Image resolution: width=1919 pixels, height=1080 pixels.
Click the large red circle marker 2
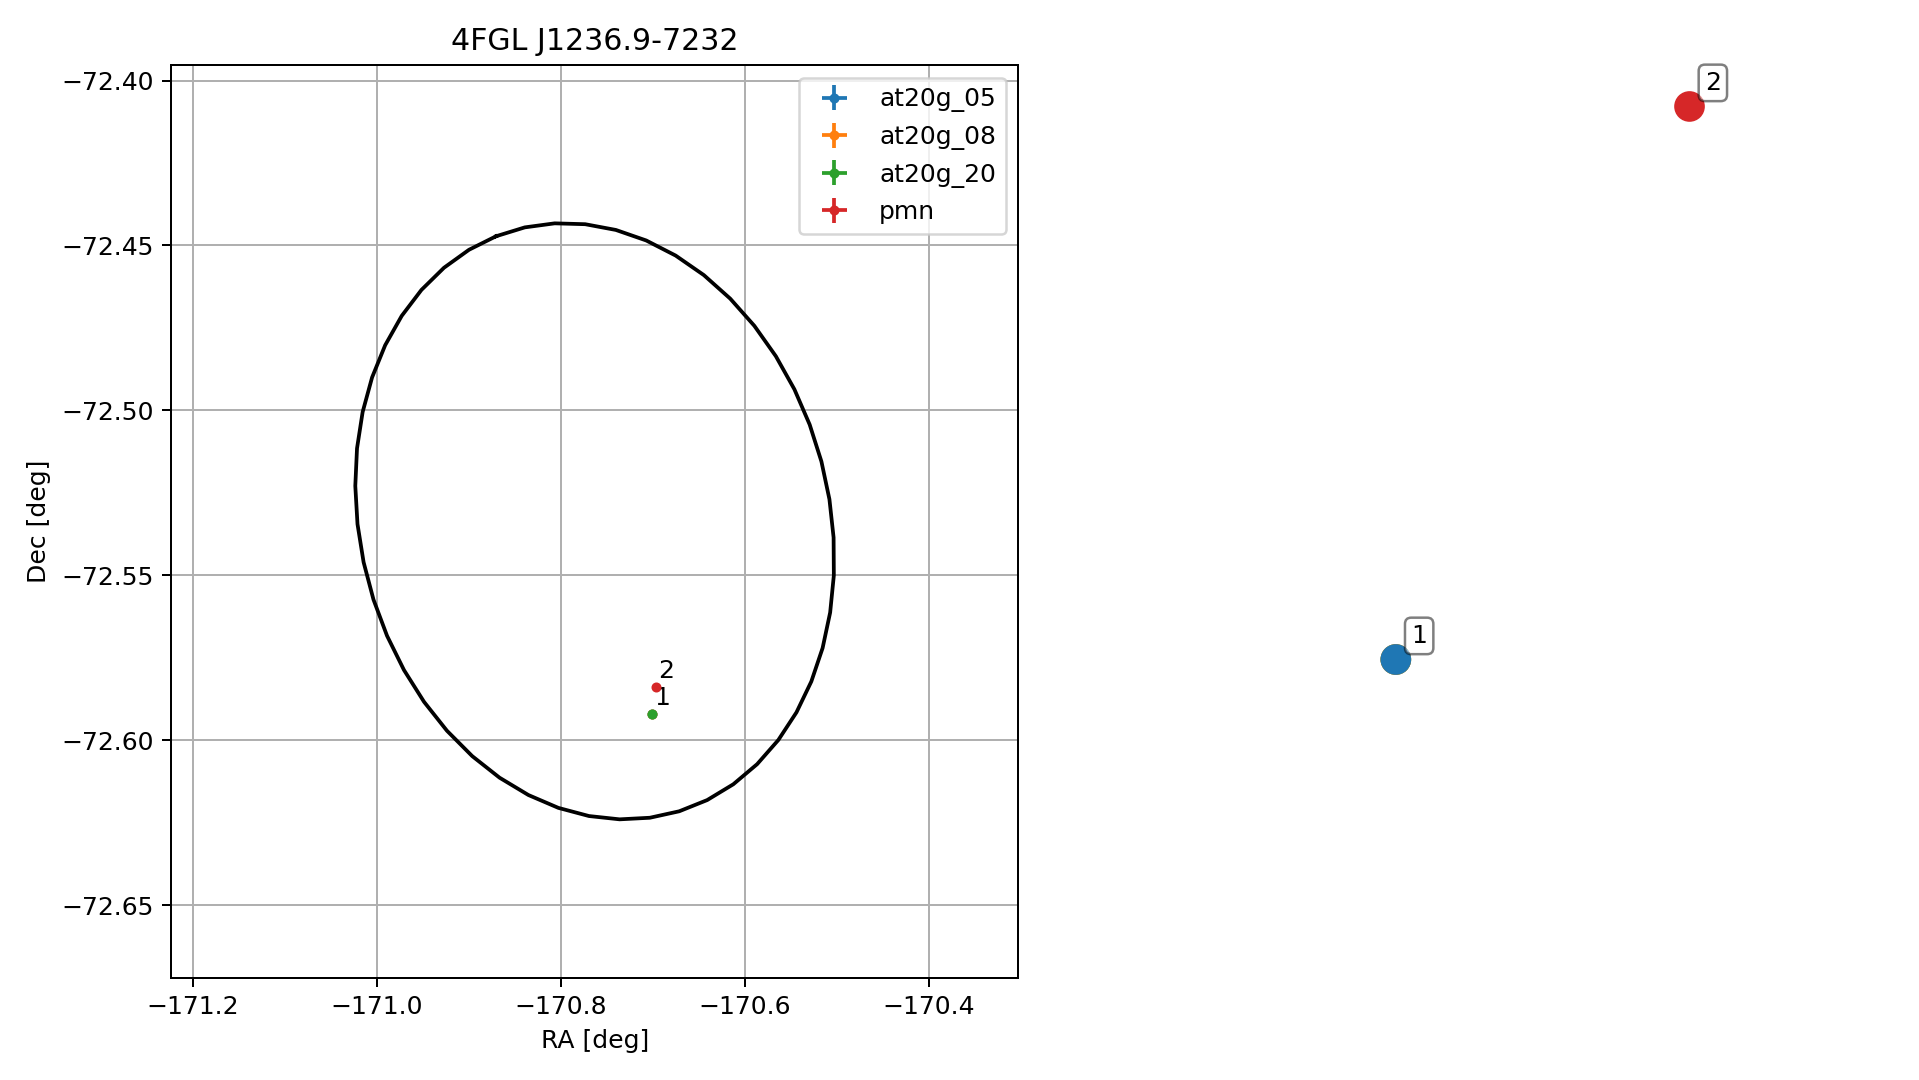[x=1689, y=106]
